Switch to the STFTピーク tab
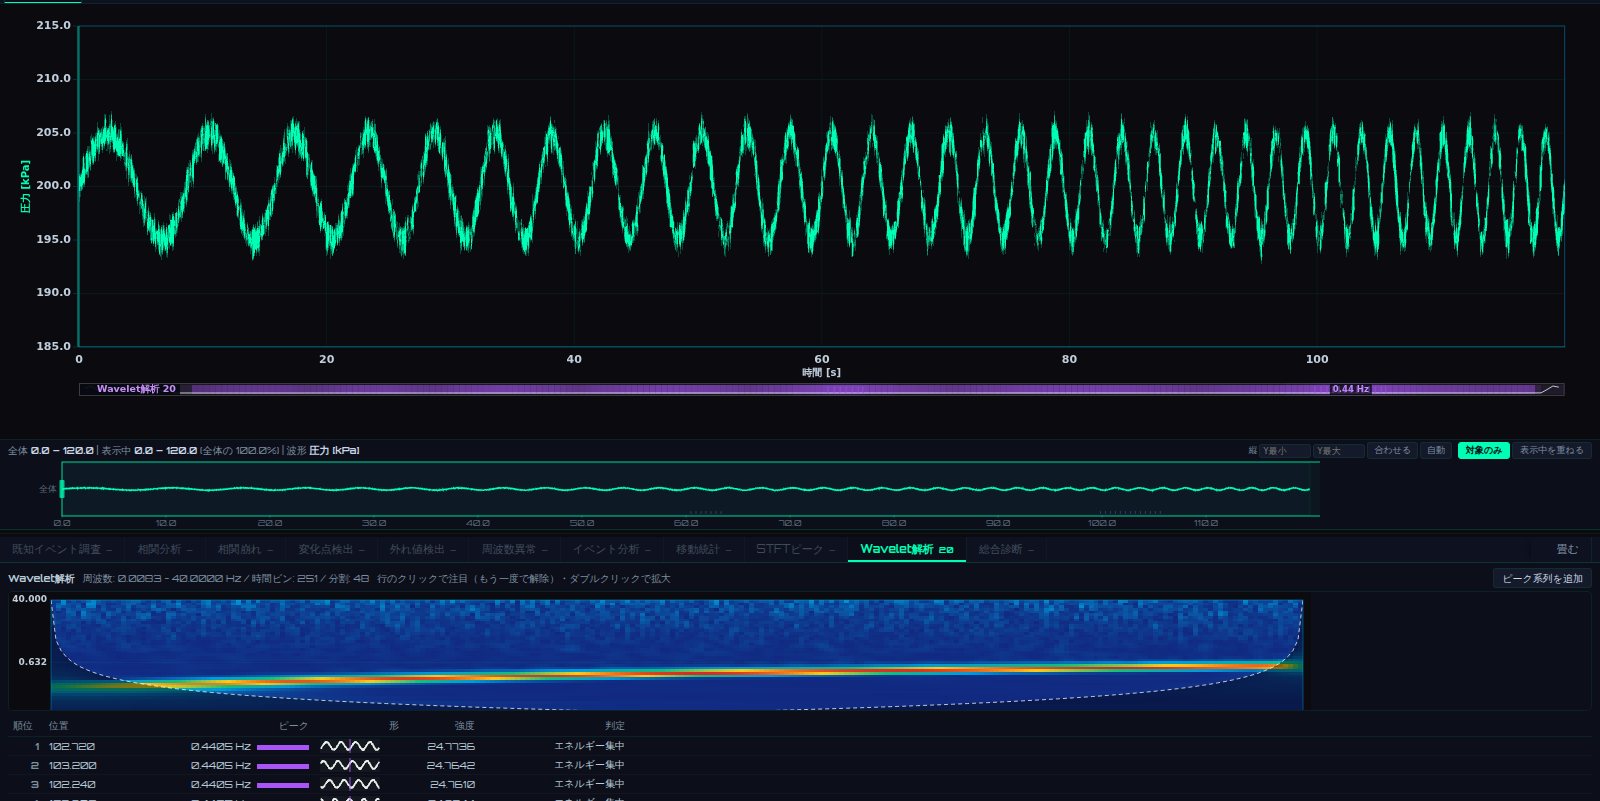Viewport: 1600px width, 801px height. tap(795, 549)
